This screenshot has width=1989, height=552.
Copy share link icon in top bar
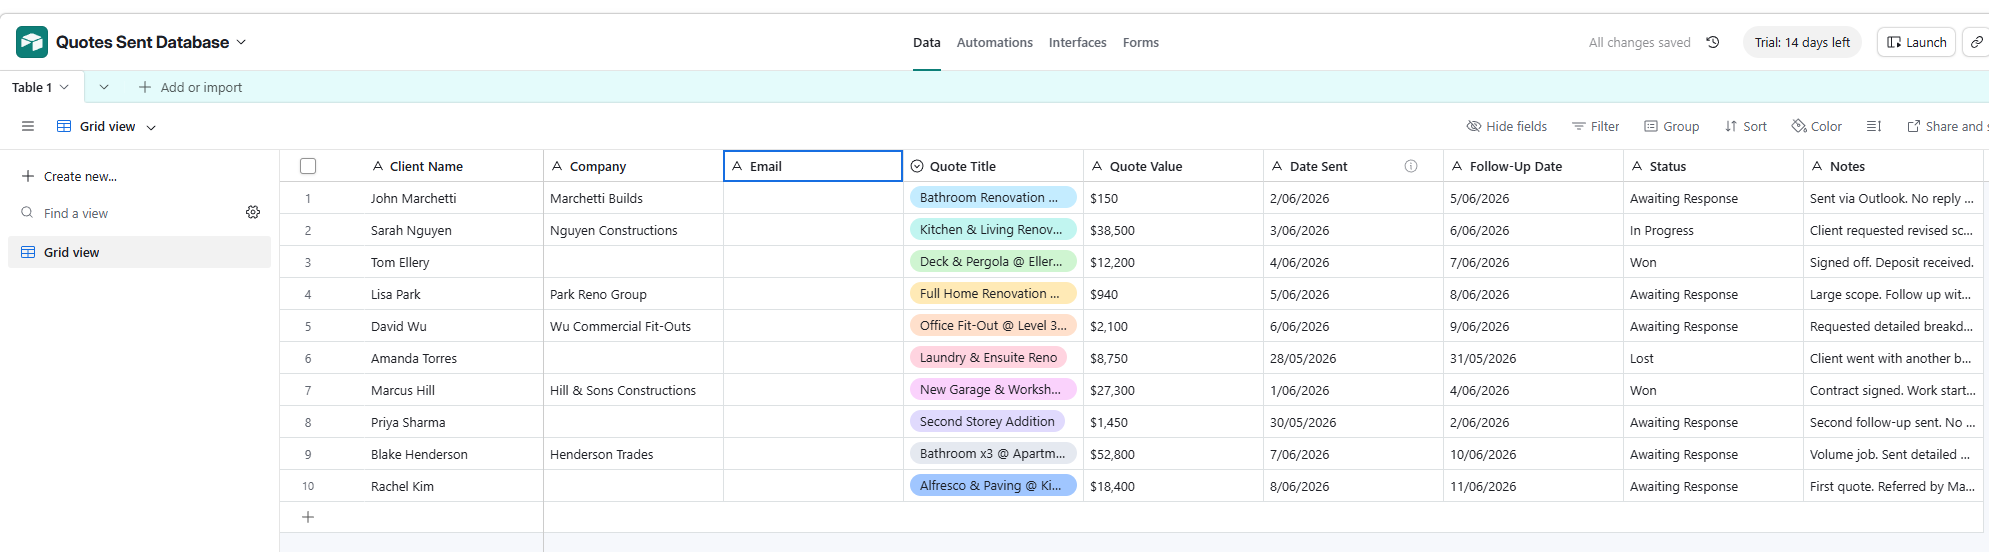pos(1977,42)
